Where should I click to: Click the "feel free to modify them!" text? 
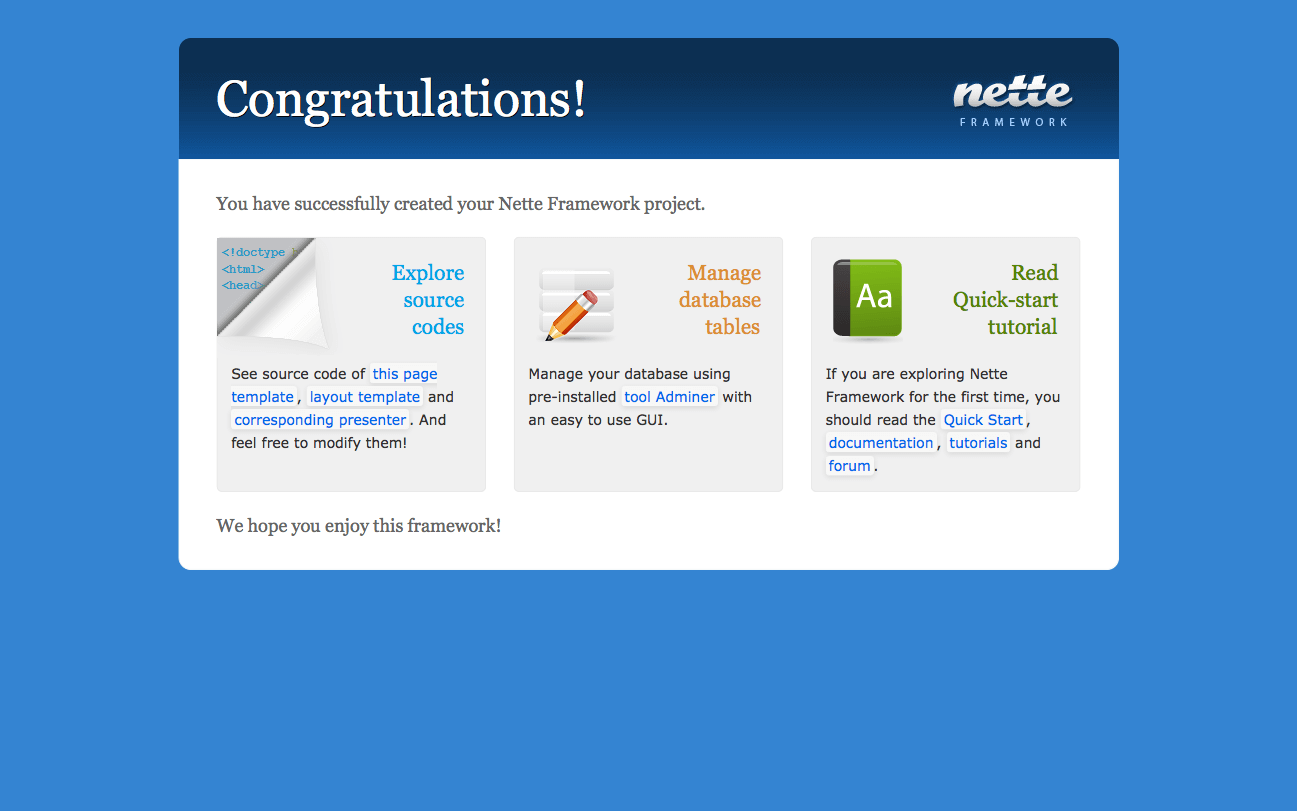coord(319,443)
